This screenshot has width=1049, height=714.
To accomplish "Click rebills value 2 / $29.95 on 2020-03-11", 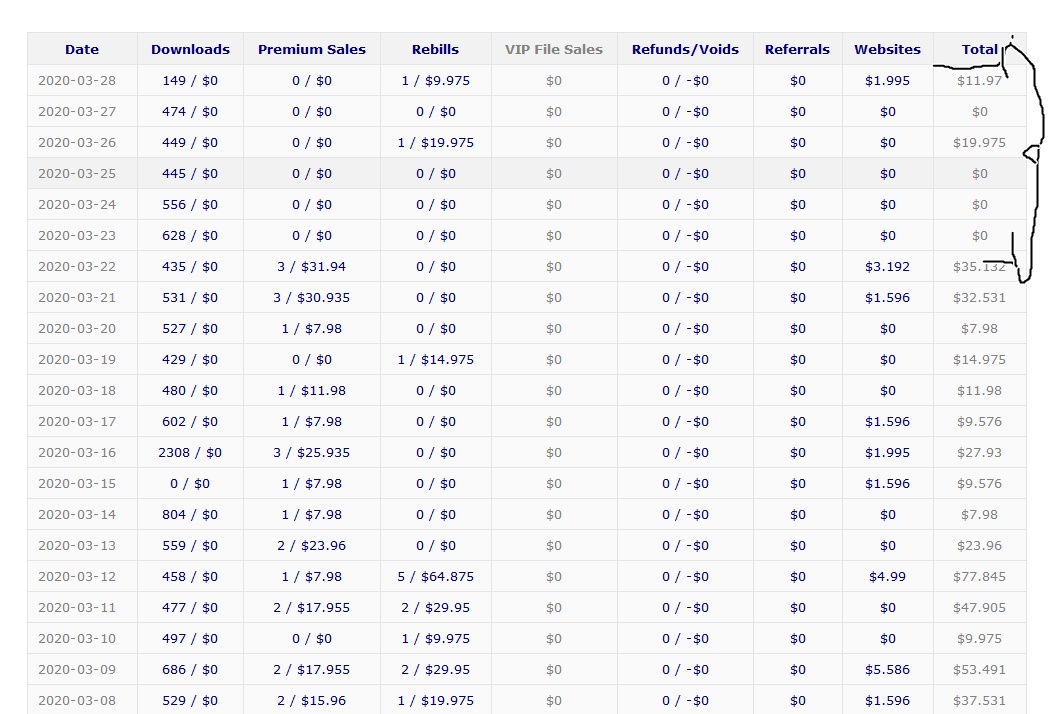I will (x=436, y=608).
